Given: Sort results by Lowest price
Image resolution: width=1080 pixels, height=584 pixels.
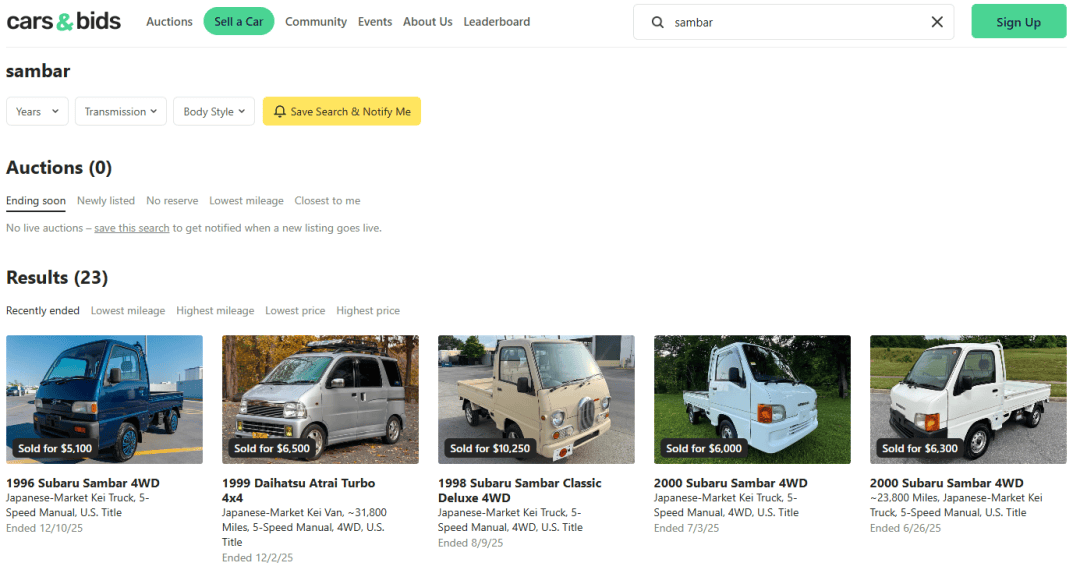Looking at the screenshot, I should 295,311.
